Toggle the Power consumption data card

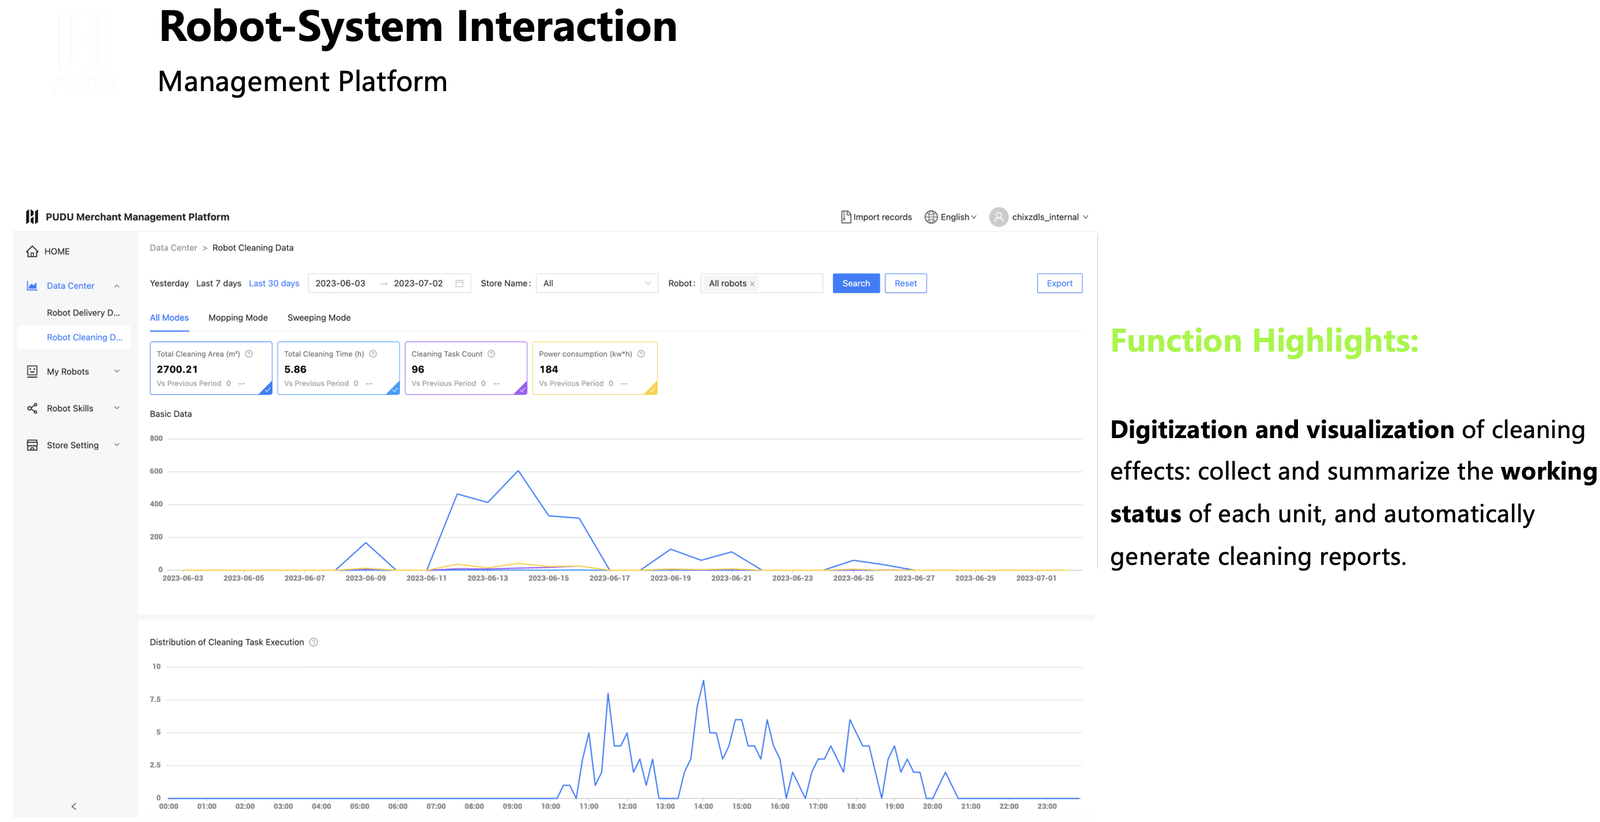[x=595, y=368]
